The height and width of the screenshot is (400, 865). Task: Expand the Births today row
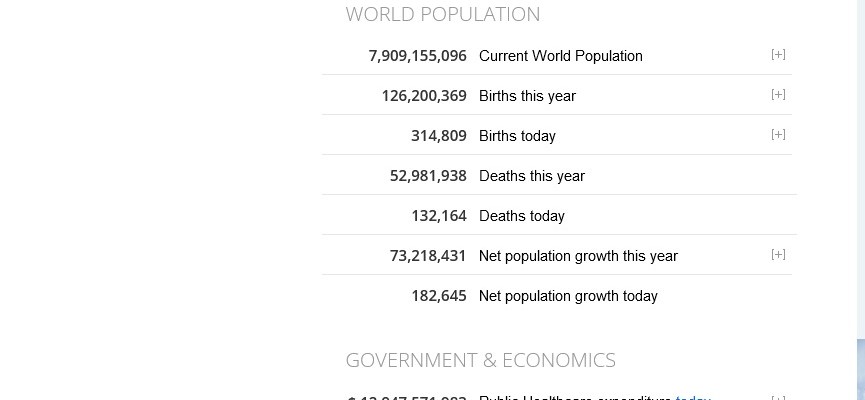click(778, 135)
